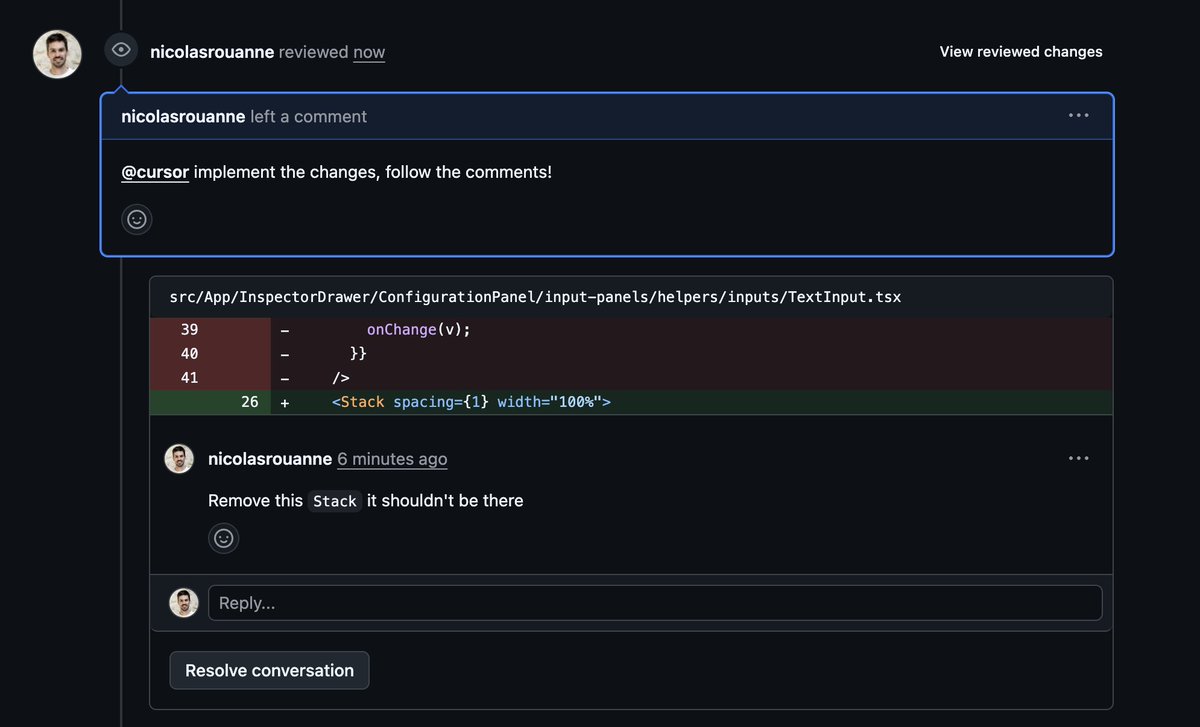Click nicolasrouanne name above the inline comment
This screenshot has width=1200, height=727.
point(270,459)
